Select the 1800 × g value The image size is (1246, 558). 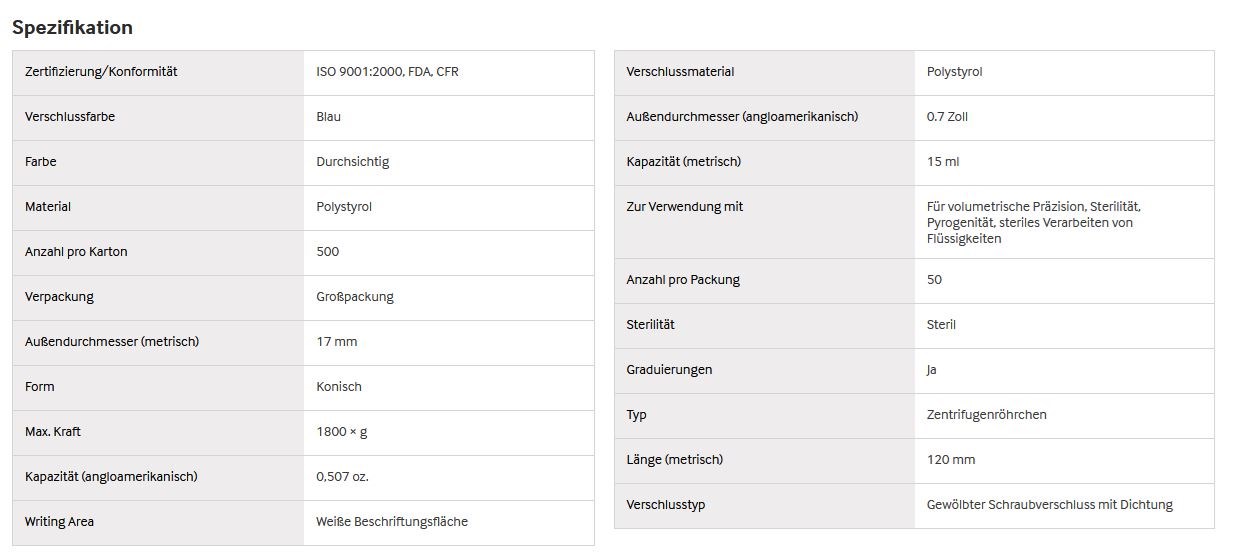(342, 432)
